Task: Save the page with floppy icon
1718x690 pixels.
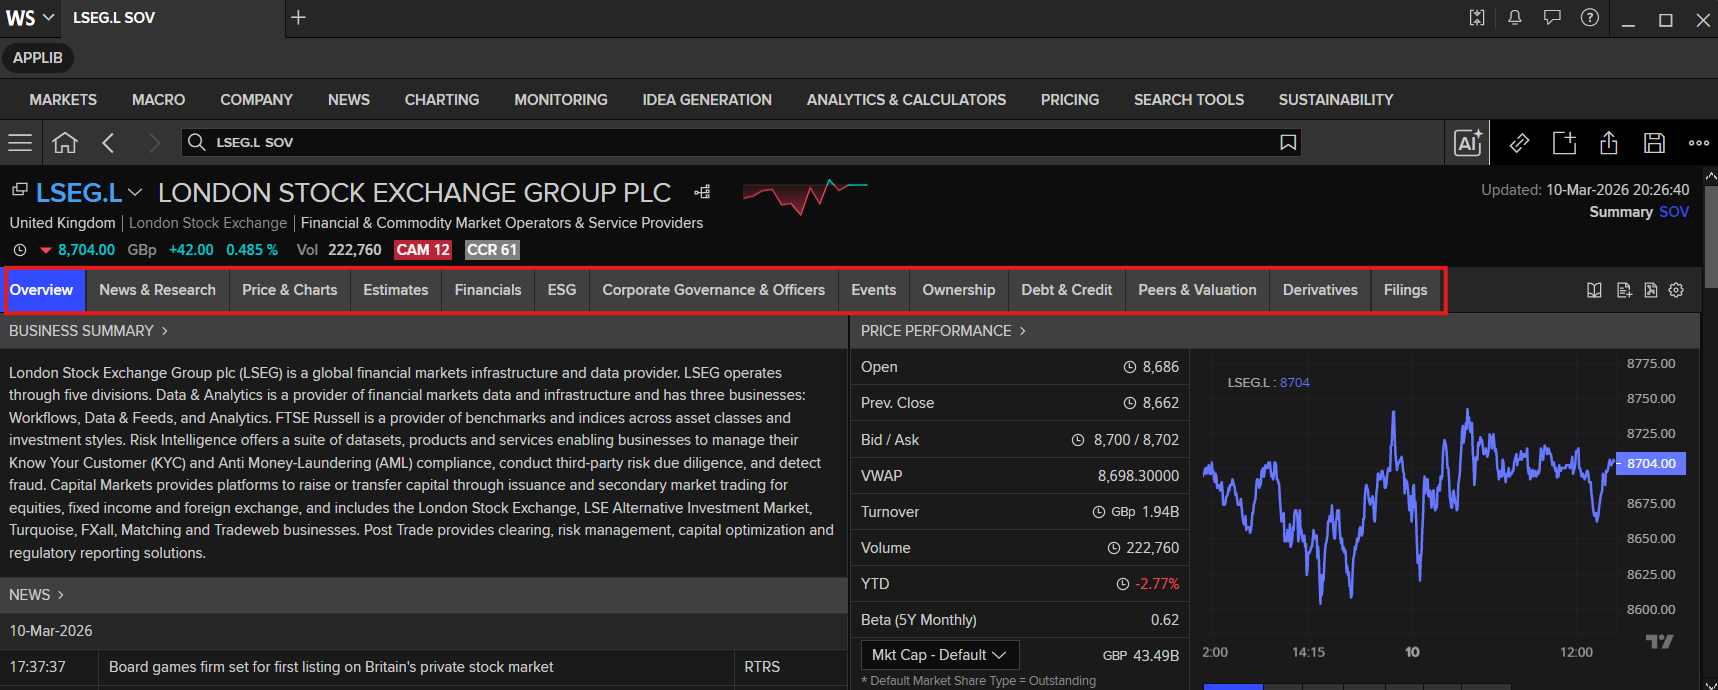Action: [x=1654, y=143]
